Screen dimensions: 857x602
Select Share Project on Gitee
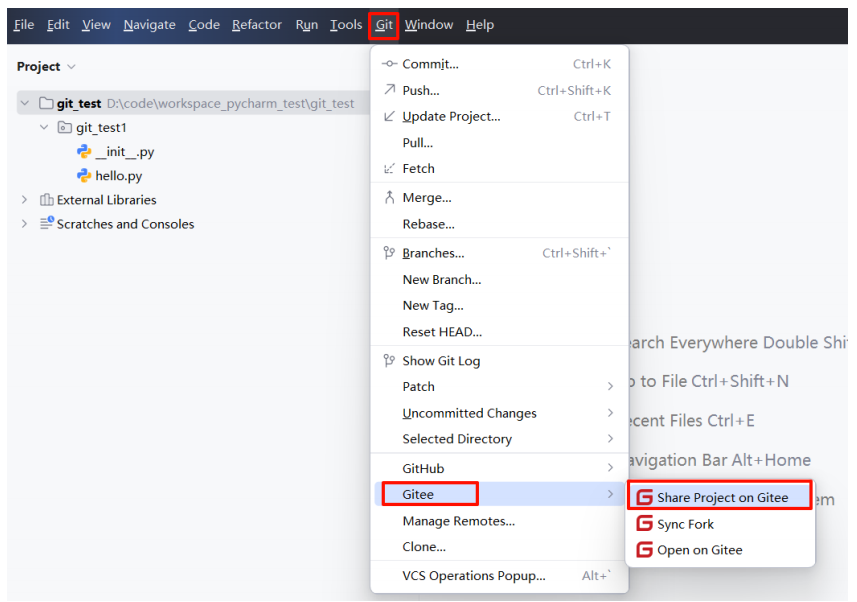tap(720, 497)
